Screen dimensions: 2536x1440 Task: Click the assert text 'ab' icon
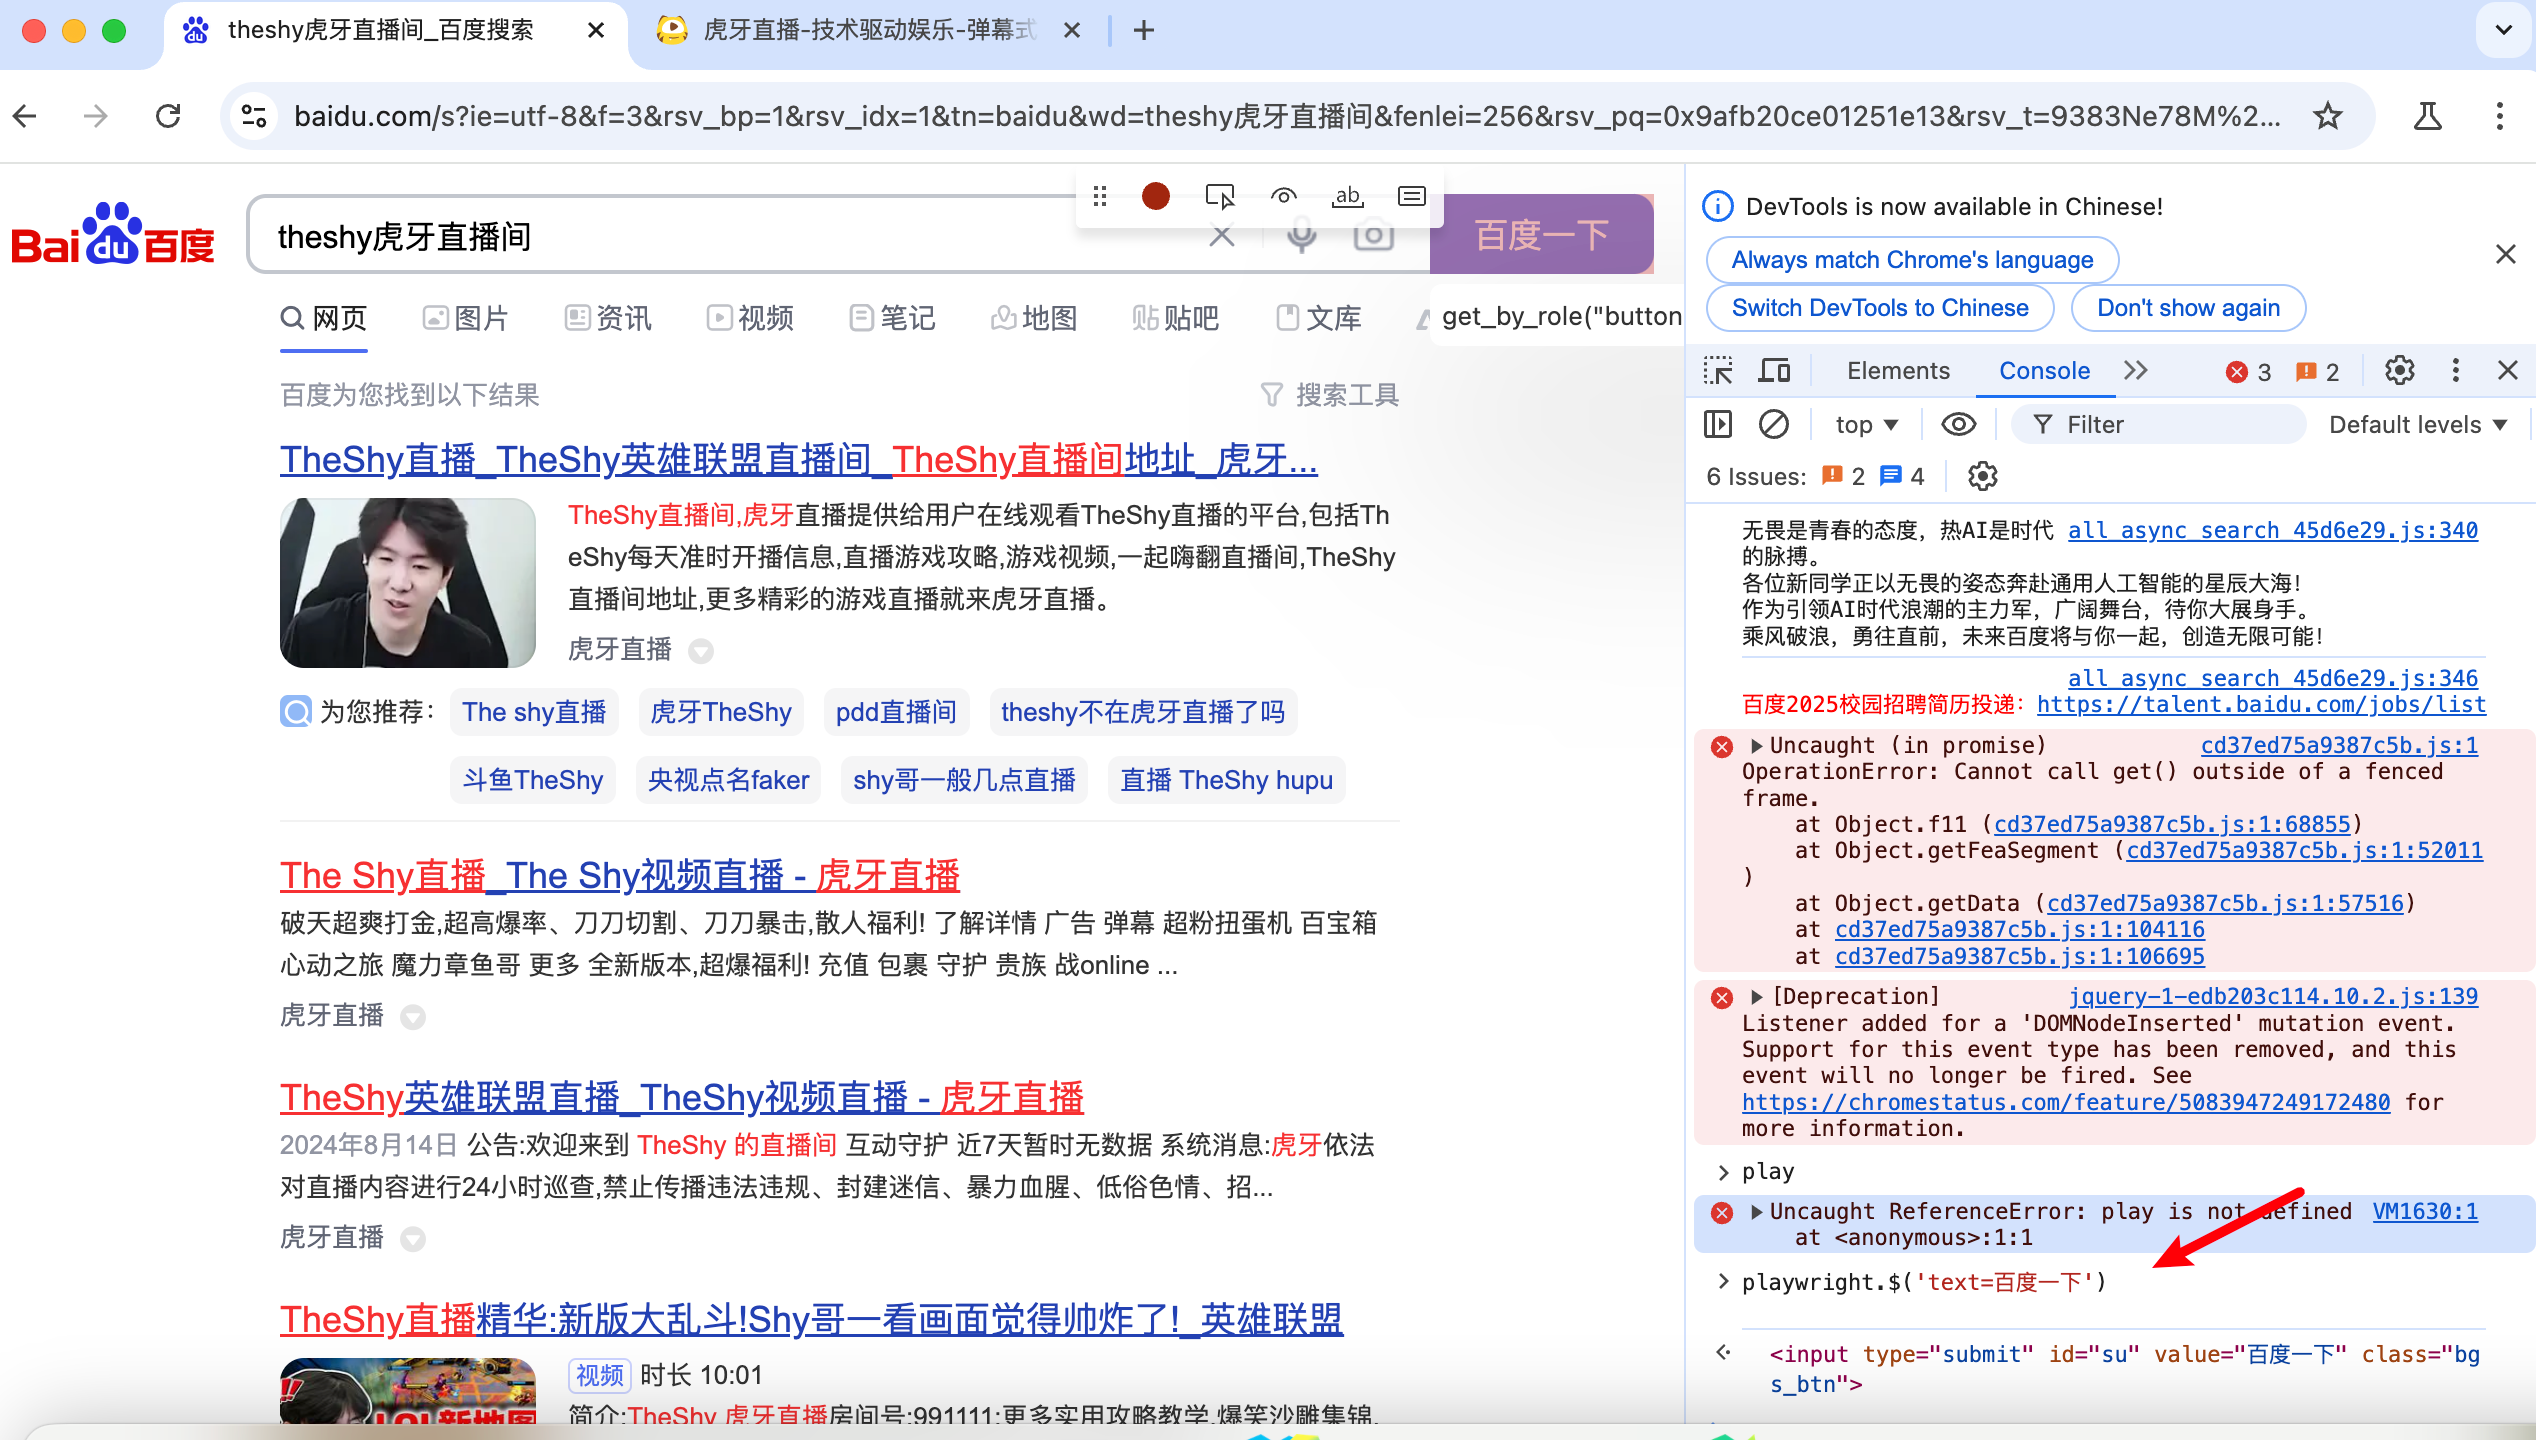[1347, 196]
